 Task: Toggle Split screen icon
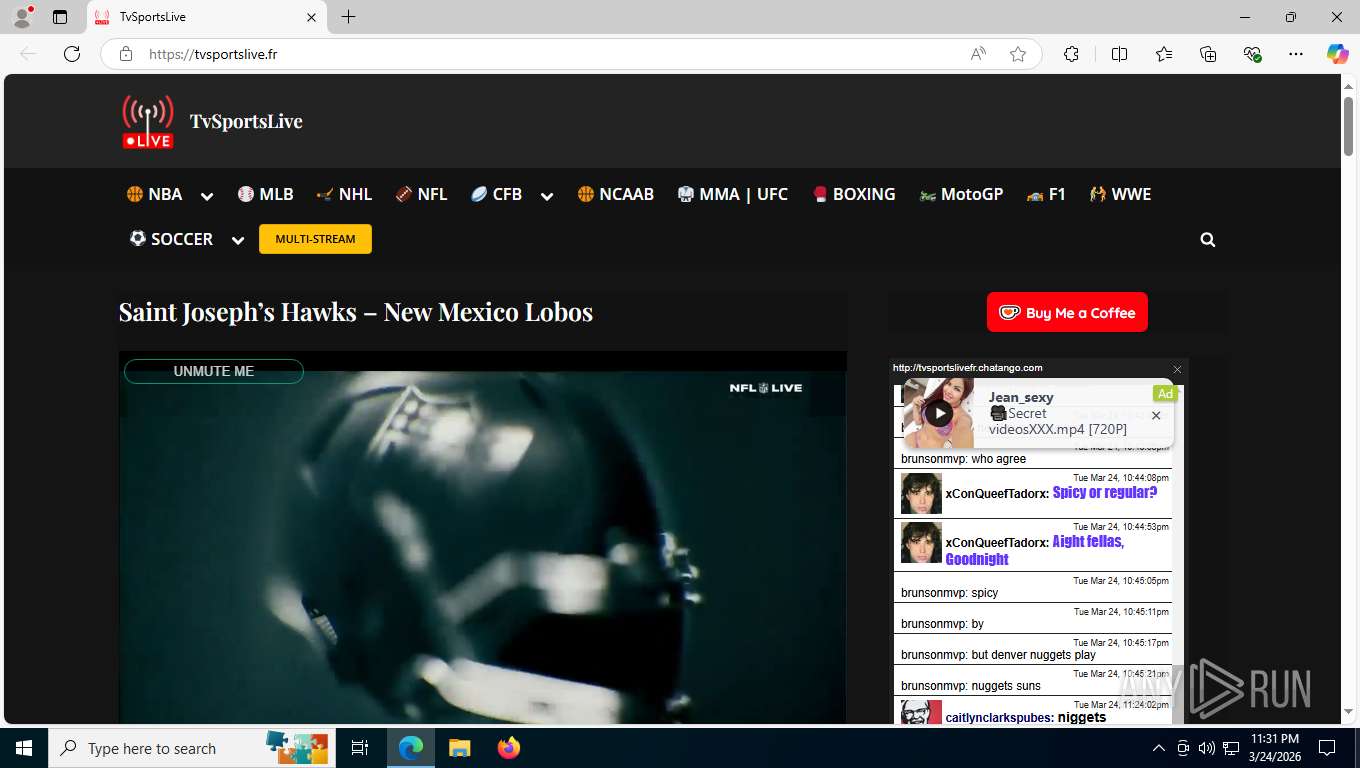point(1119,54)
